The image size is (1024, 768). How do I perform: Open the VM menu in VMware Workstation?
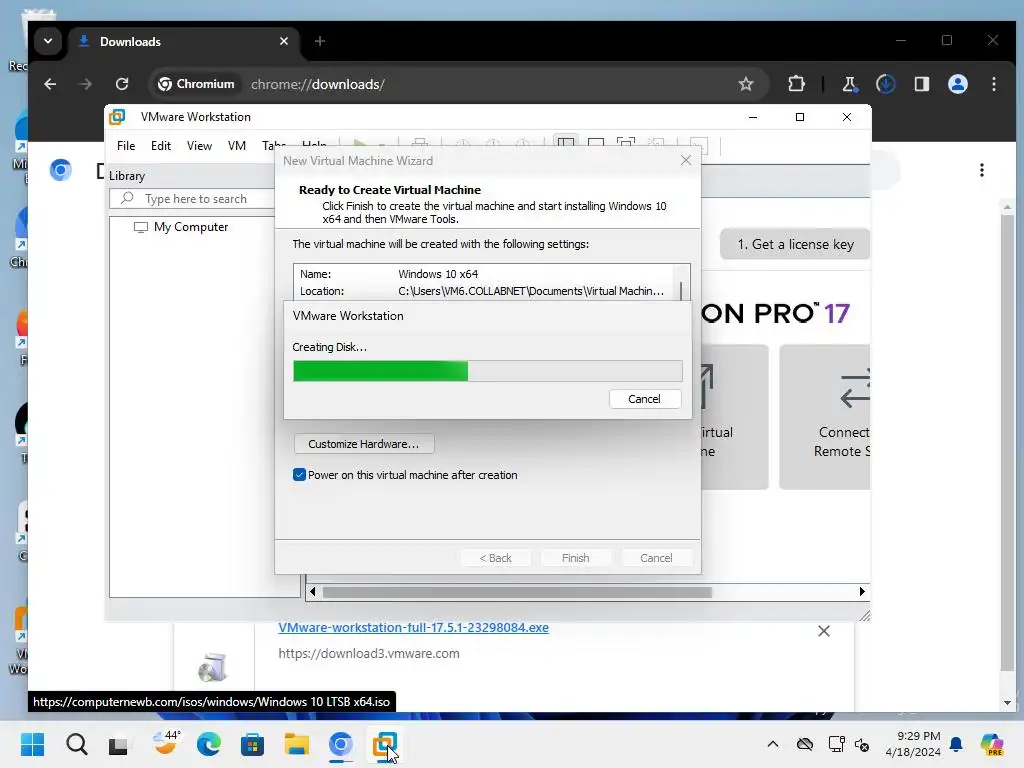click(x=236, y=146)
